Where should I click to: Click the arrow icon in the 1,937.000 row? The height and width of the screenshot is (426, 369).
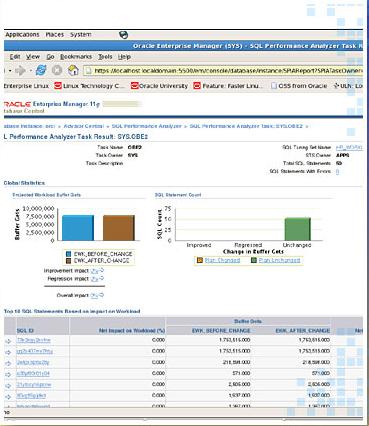(8, 396)
